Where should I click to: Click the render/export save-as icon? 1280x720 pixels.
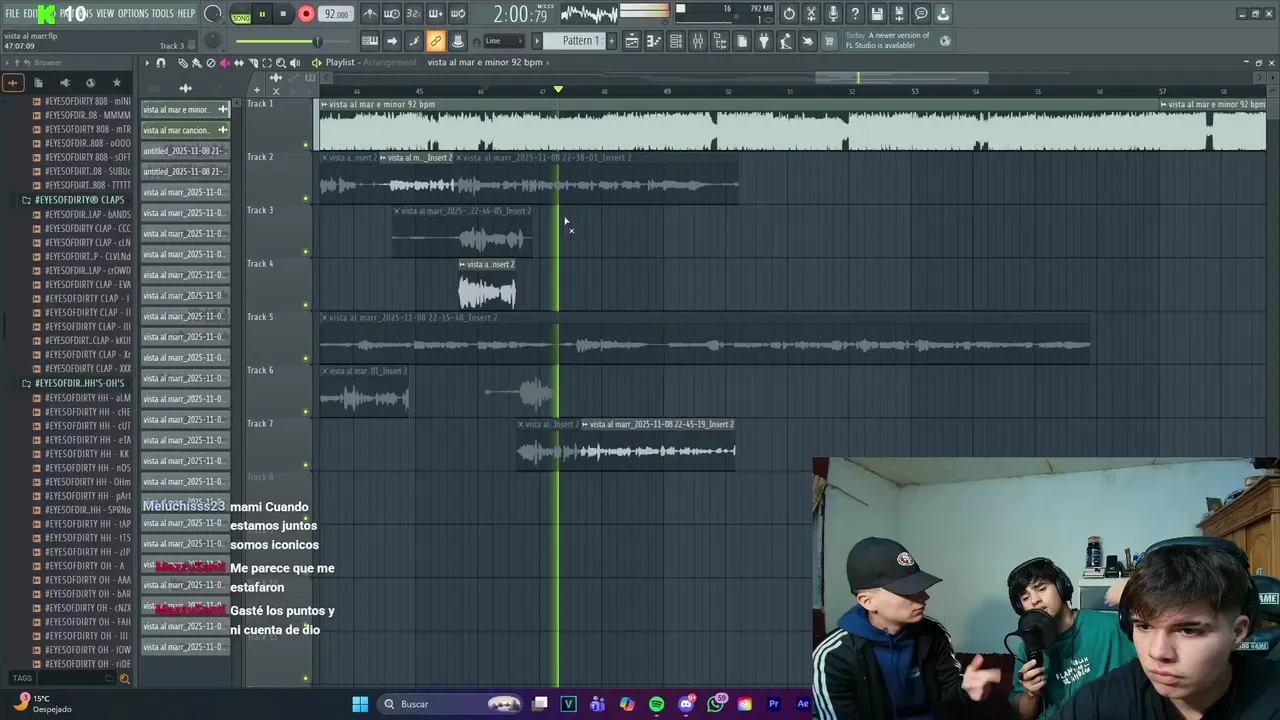point(899,14)
